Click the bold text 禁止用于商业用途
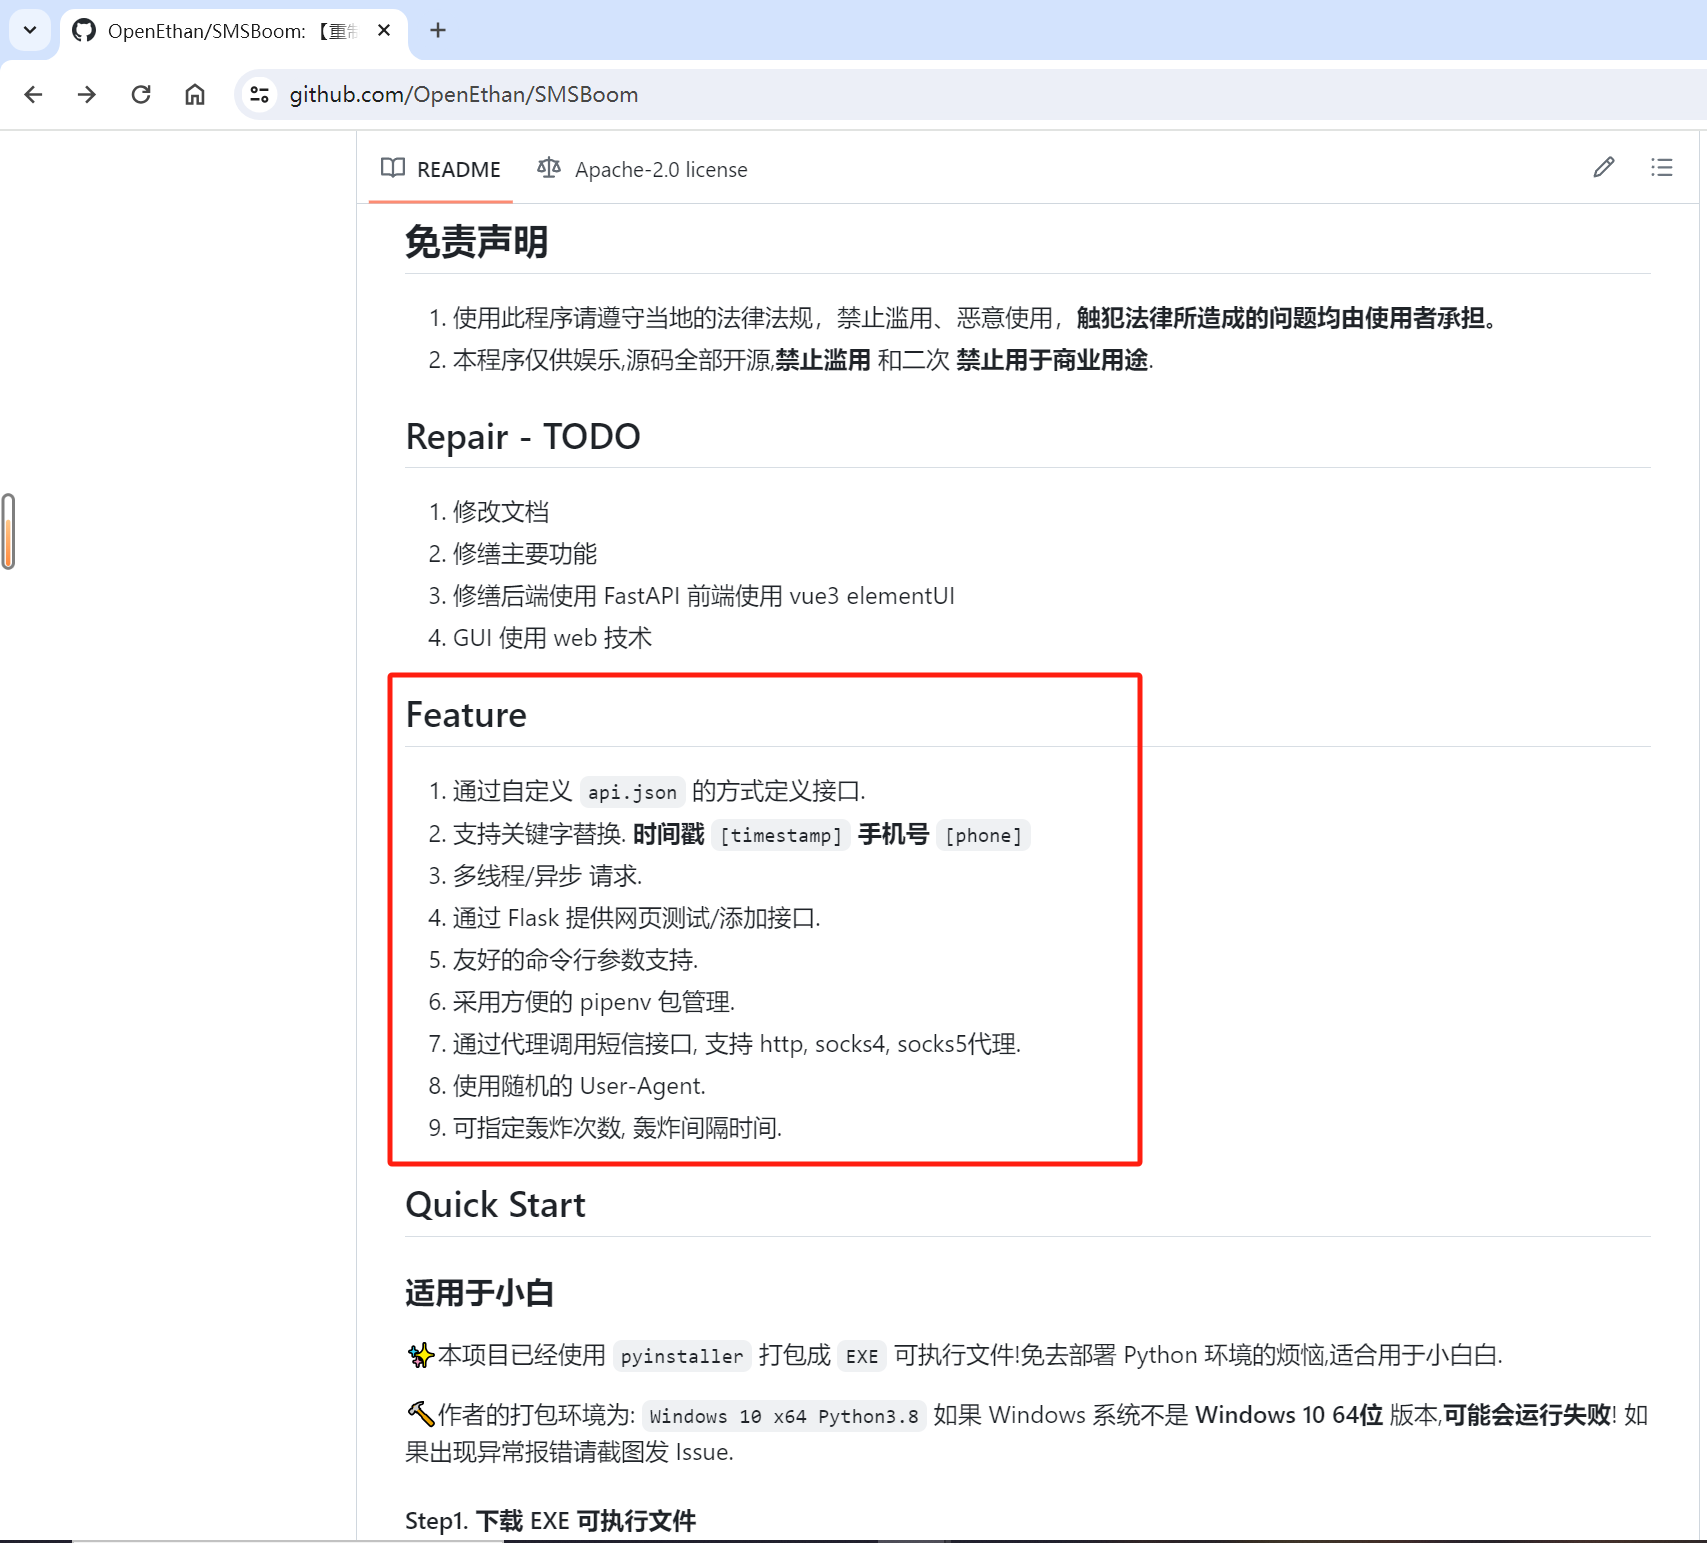 tap(1052, 360)
